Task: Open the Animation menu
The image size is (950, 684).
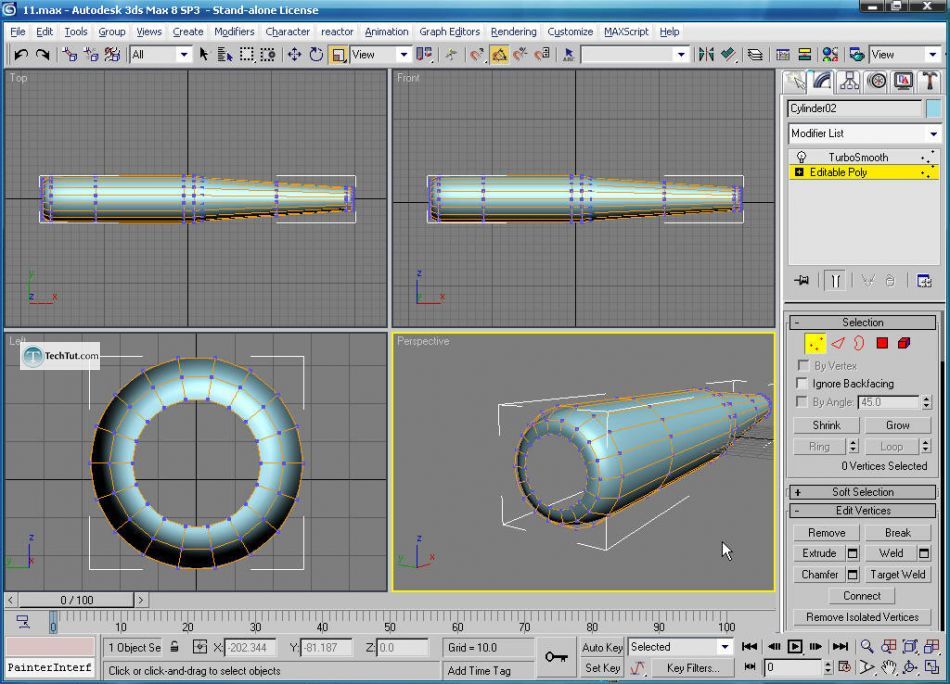Action: pos(386,32)
